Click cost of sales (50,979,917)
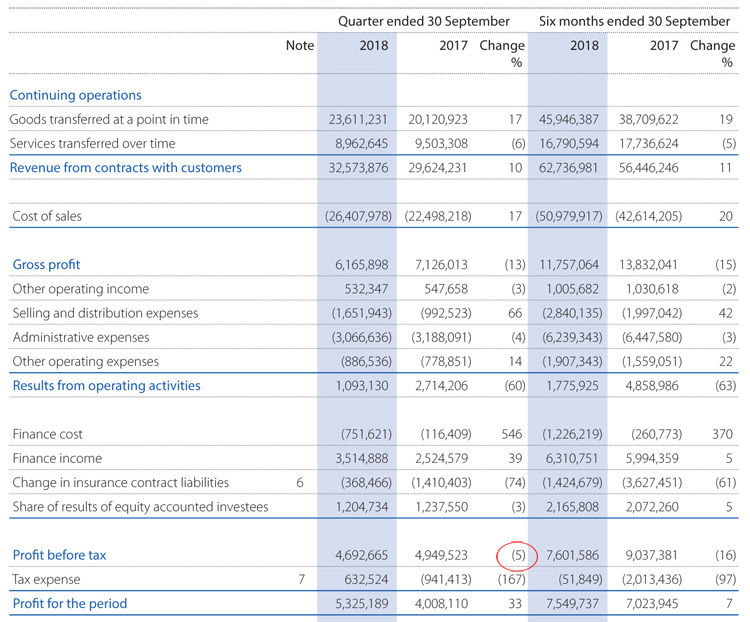The width and height of the screenshot is (750, 622). click(569, 216)
